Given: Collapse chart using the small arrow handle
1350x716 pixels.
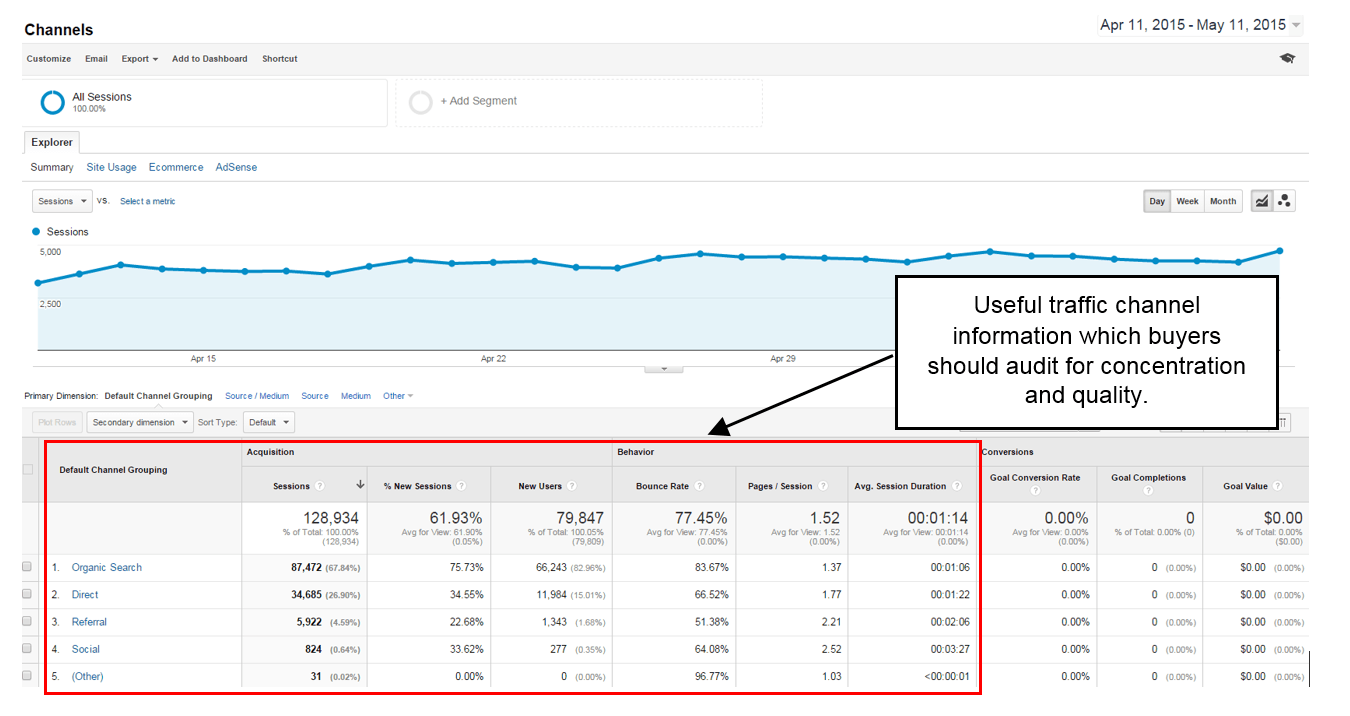Looking at the screenshot, I should point(663,368).
